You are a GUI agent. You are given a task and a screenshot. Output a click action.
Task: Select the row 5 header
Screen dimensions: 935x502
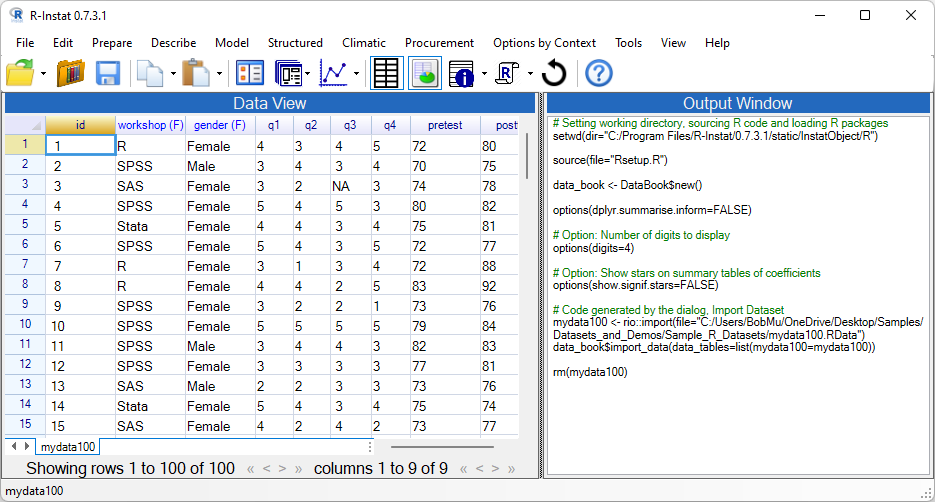point(25,224)
